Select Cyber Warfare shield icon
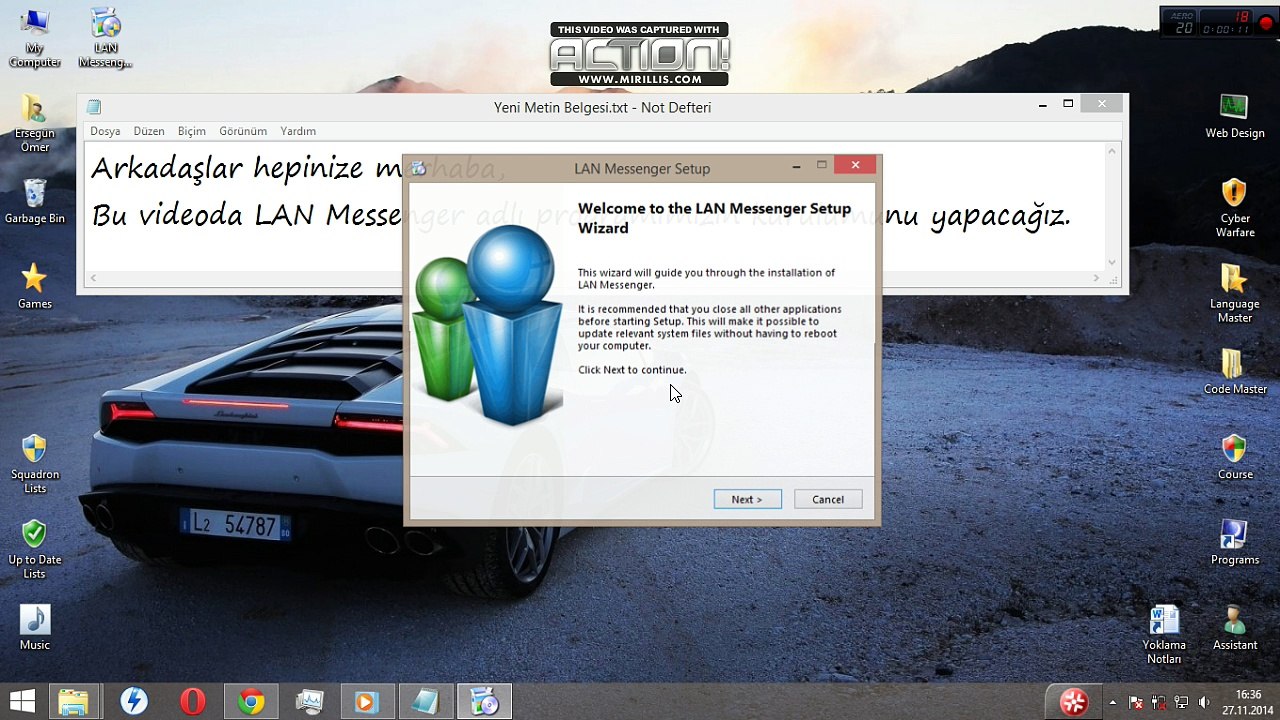 pyautogui.click(x=1235, y=208)
